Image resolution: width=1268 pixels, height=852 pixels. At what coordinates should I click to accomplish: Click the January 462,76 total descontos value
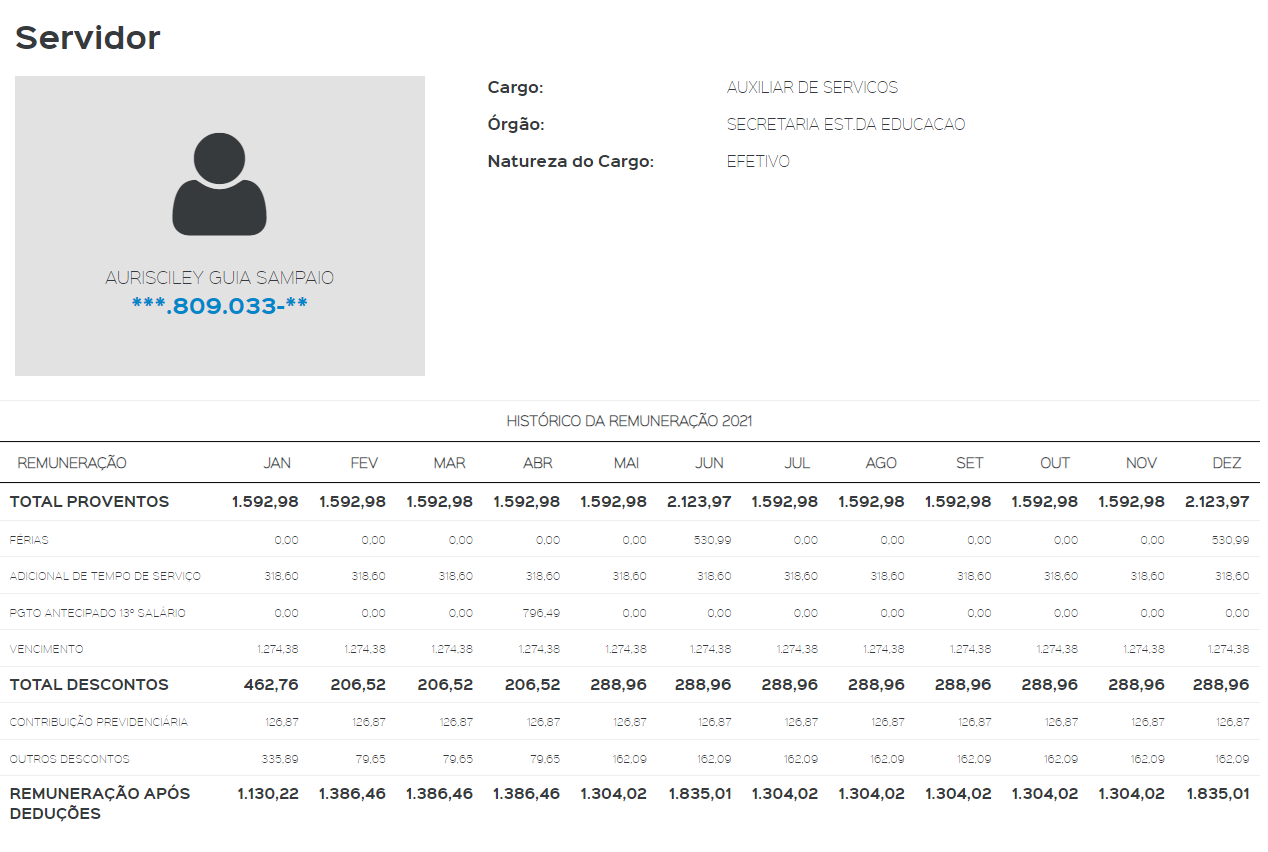[x=271, y=685]
